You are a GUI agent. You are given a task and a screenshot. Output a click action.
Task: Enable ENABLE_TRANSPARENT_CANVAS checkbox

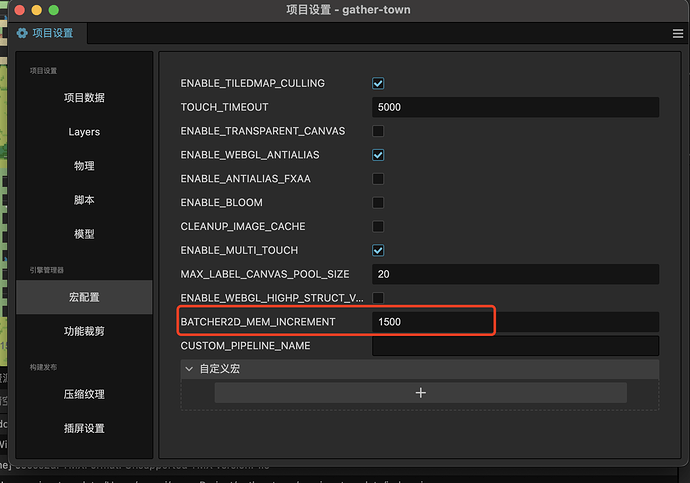coord(378,131)
